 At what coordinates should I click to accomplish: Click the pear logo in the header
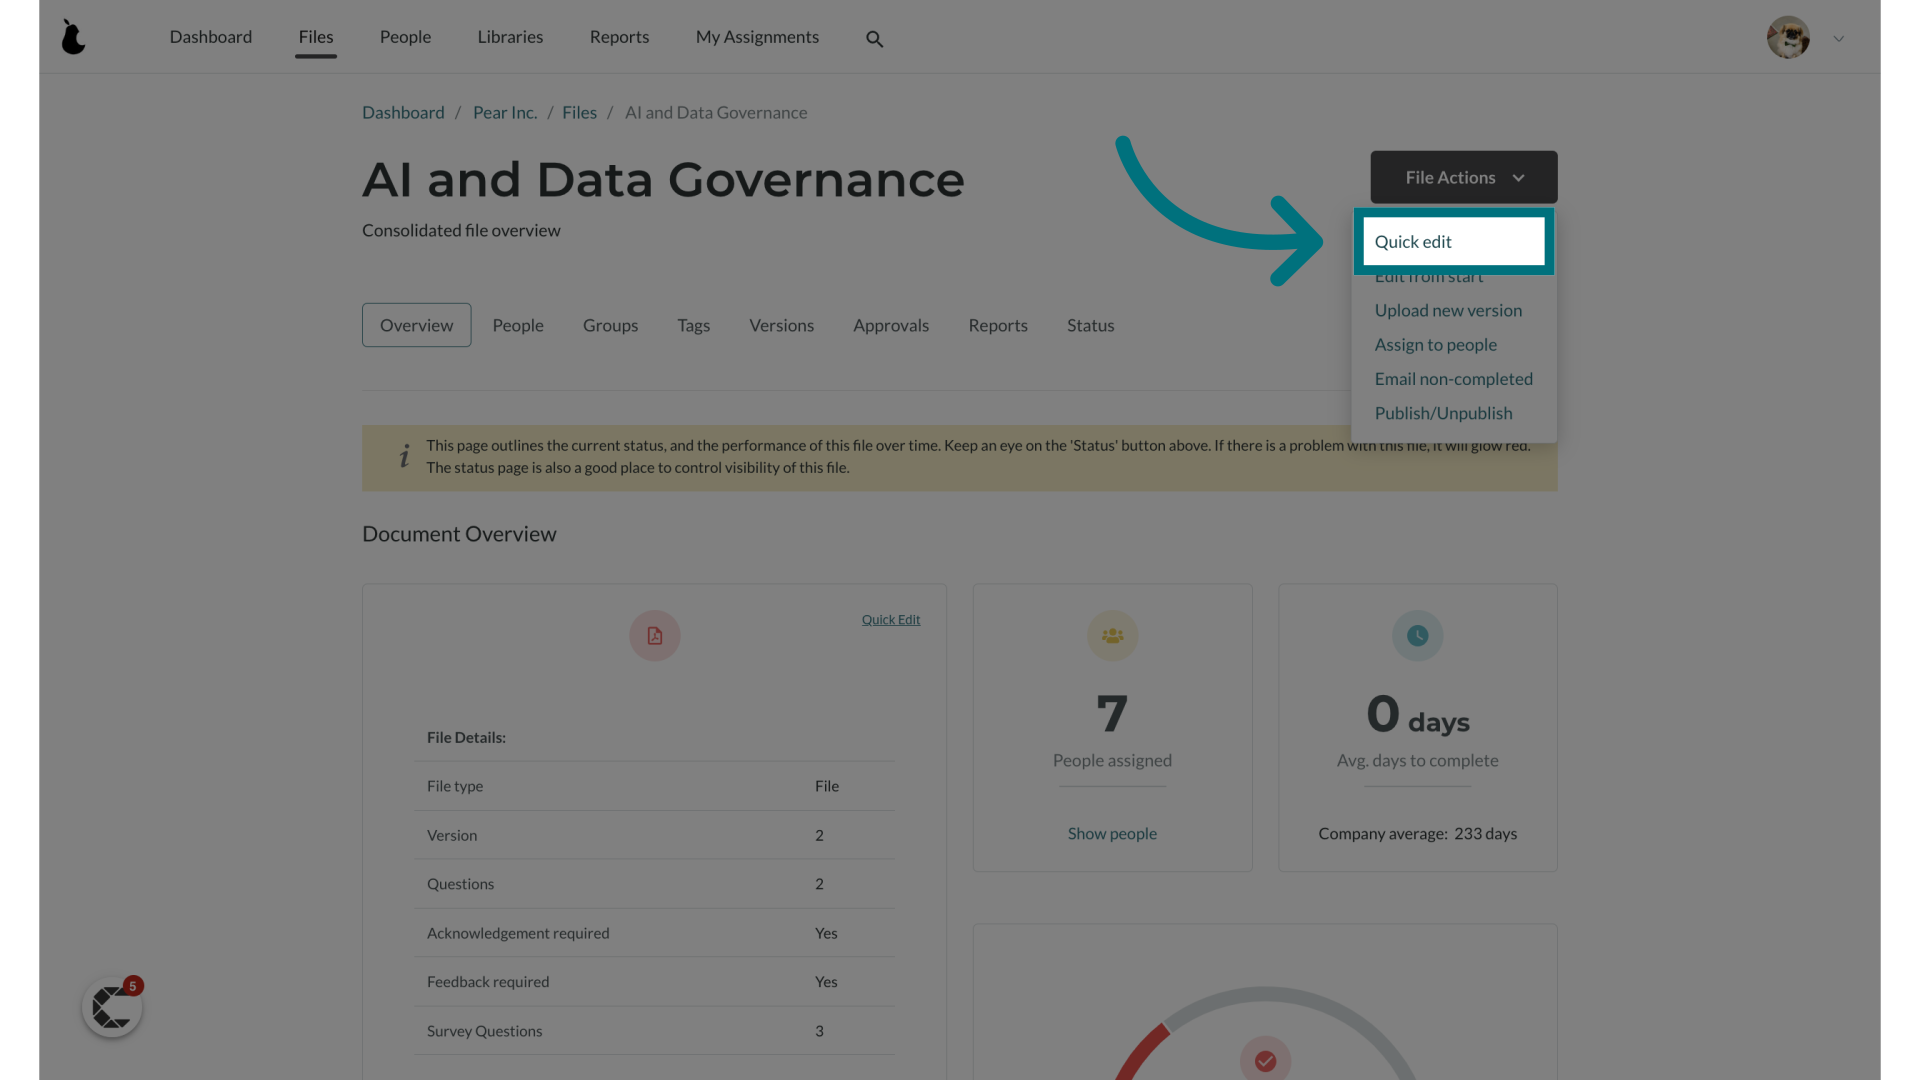[73, 37]
